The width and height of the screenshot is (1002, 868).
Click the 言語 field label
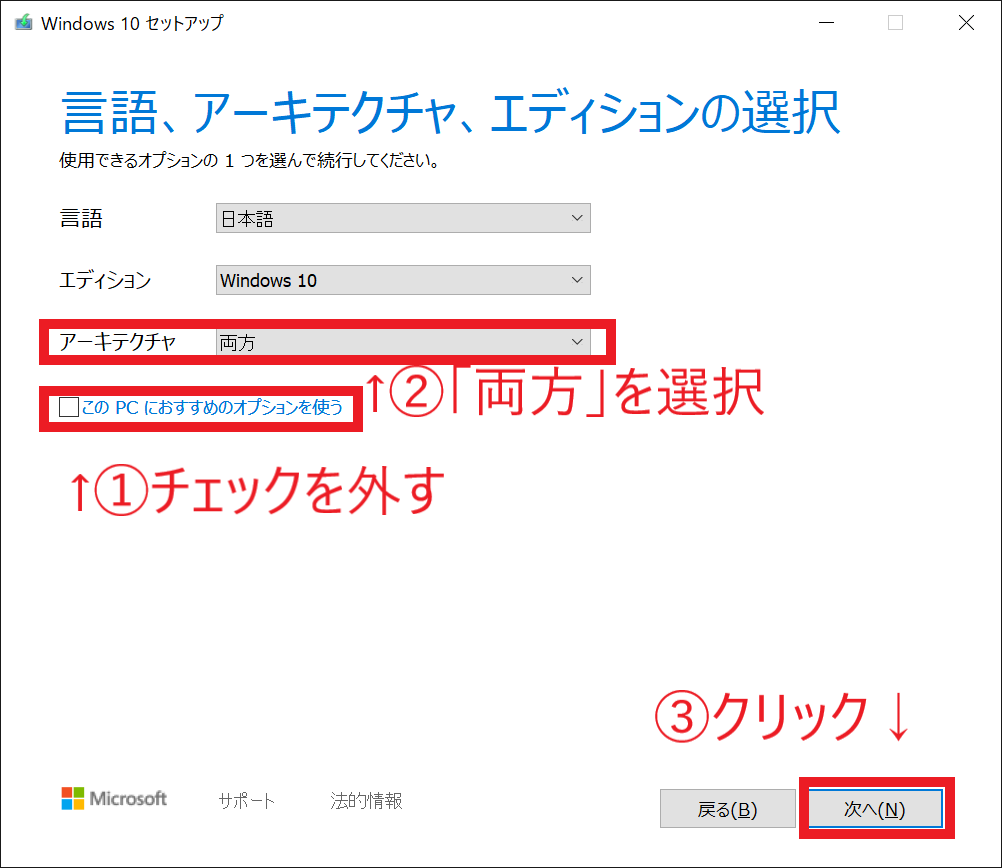click(81, 219)
